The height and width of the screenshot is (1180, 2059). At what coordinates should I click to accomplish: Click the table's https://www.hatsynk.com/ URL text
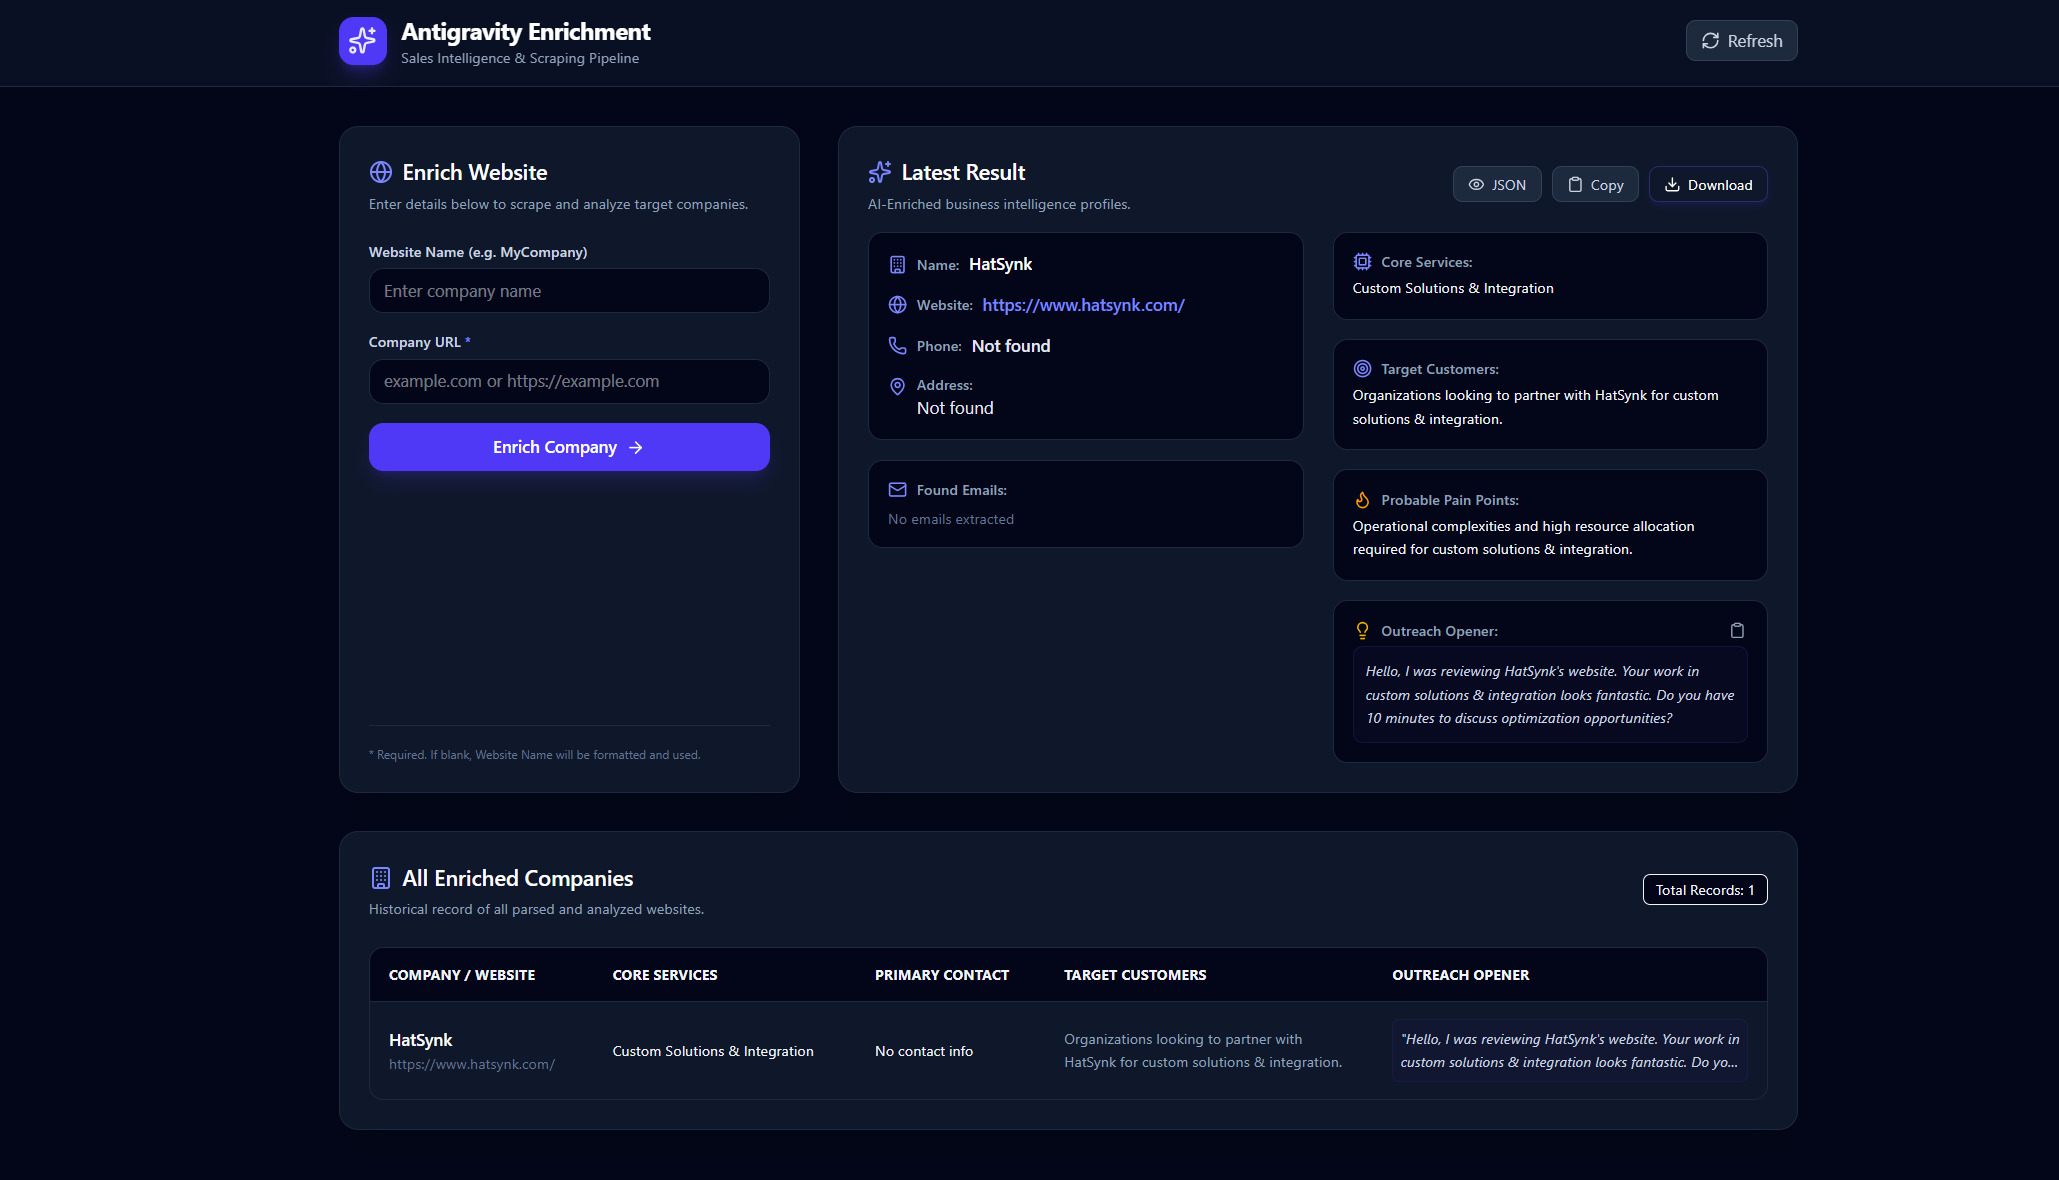pyautogui.click(x=472, y=1064)
